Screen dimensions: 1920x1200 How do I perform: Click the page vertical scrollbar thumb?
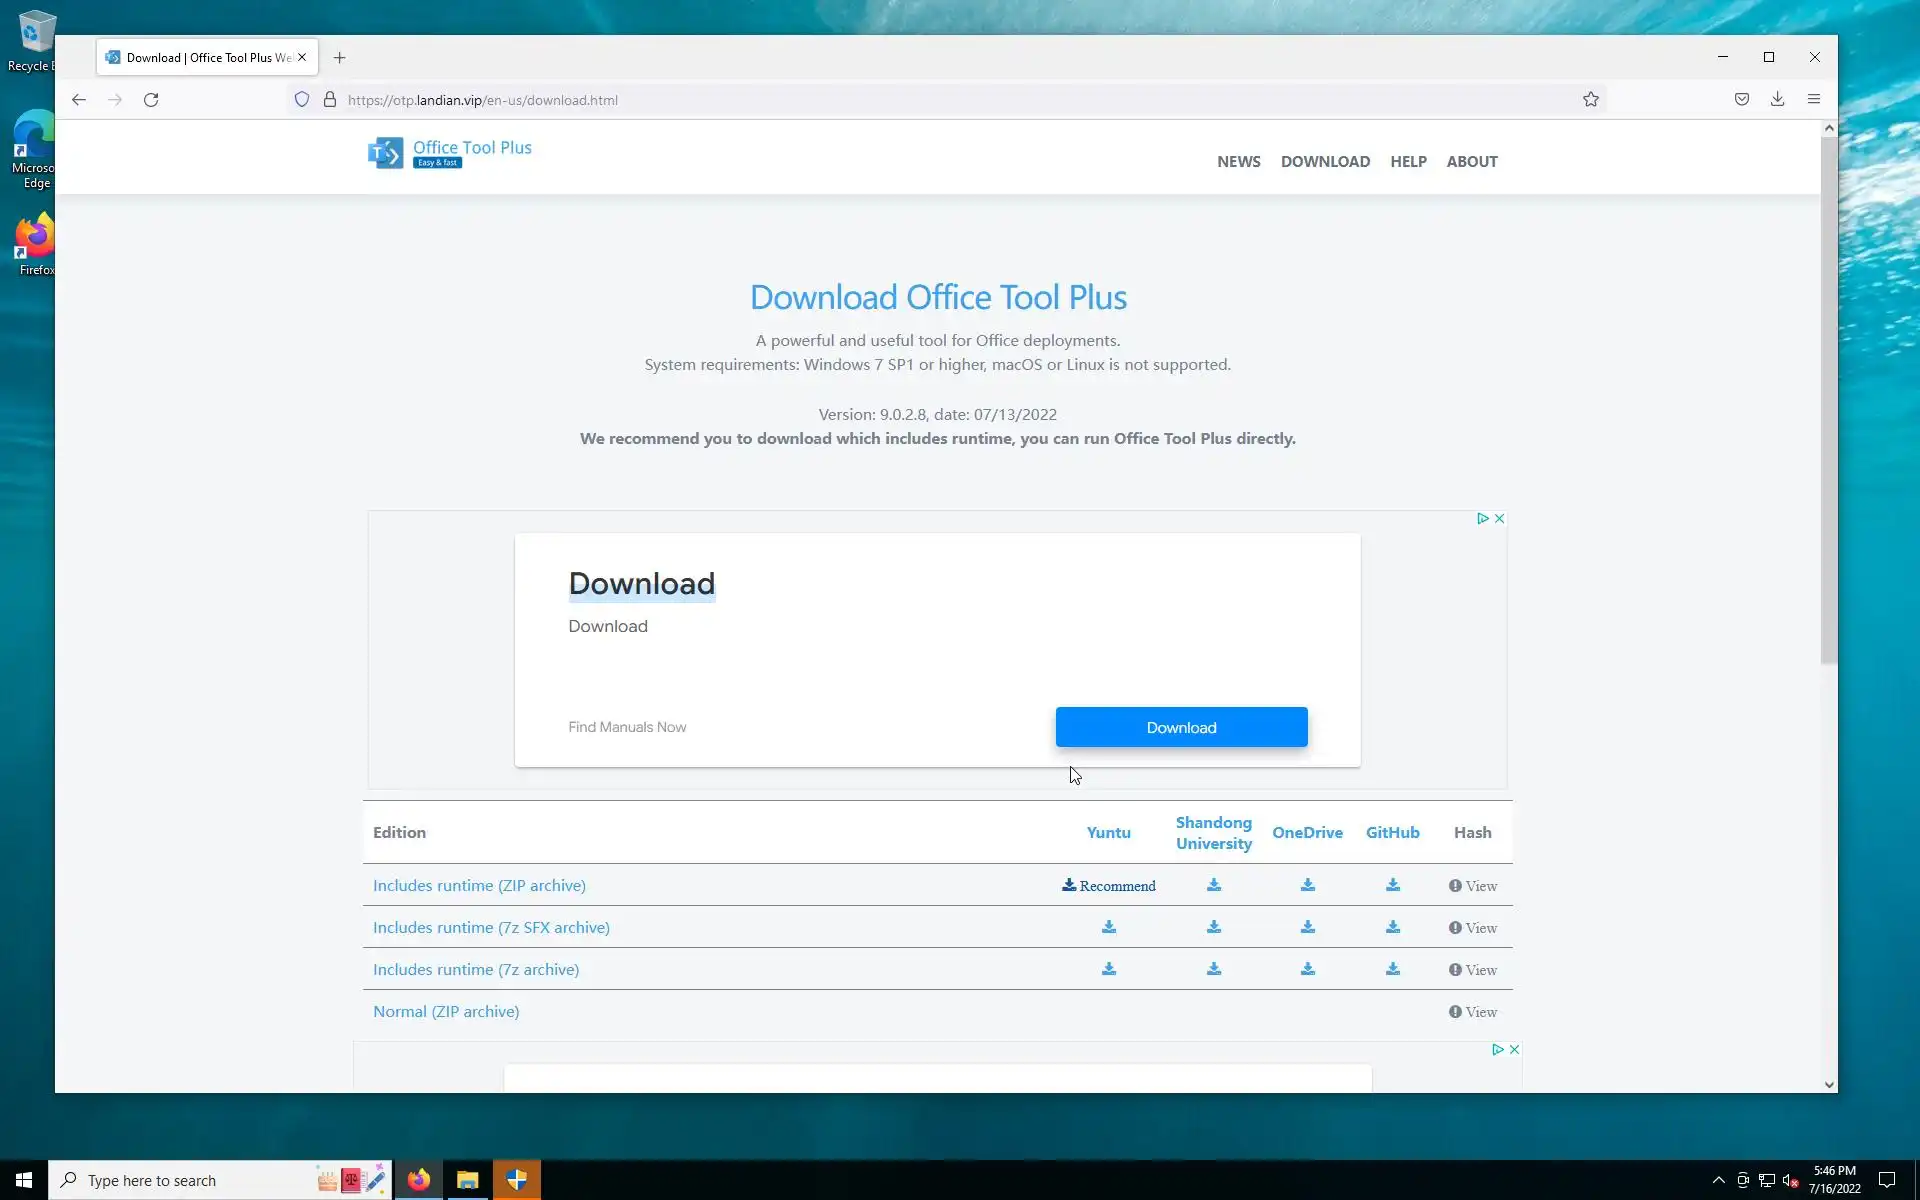1828,400
